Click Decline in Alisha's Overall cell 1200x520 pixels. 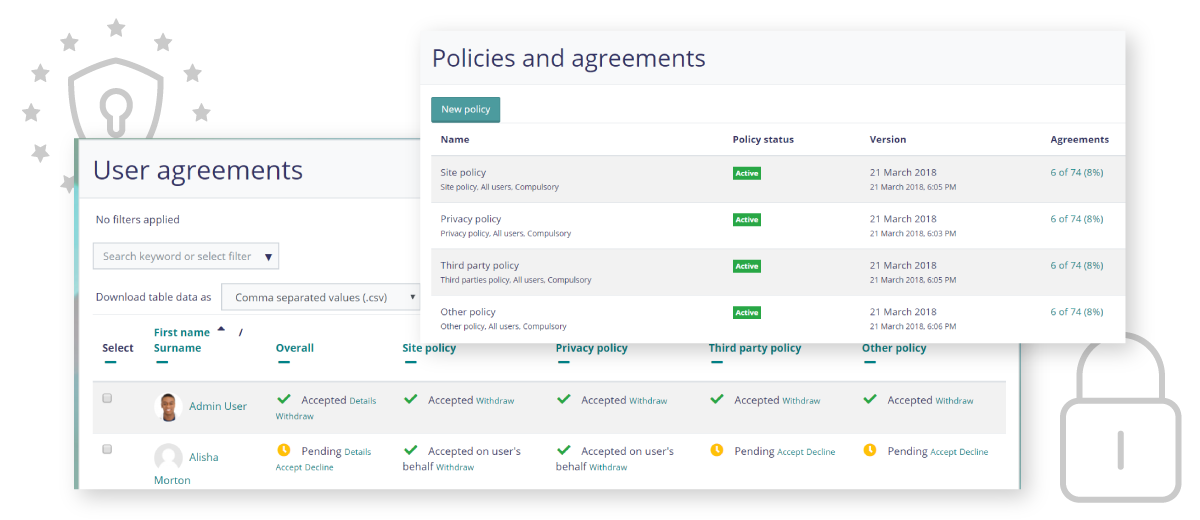pyautogui.click(x=319, y=467)
